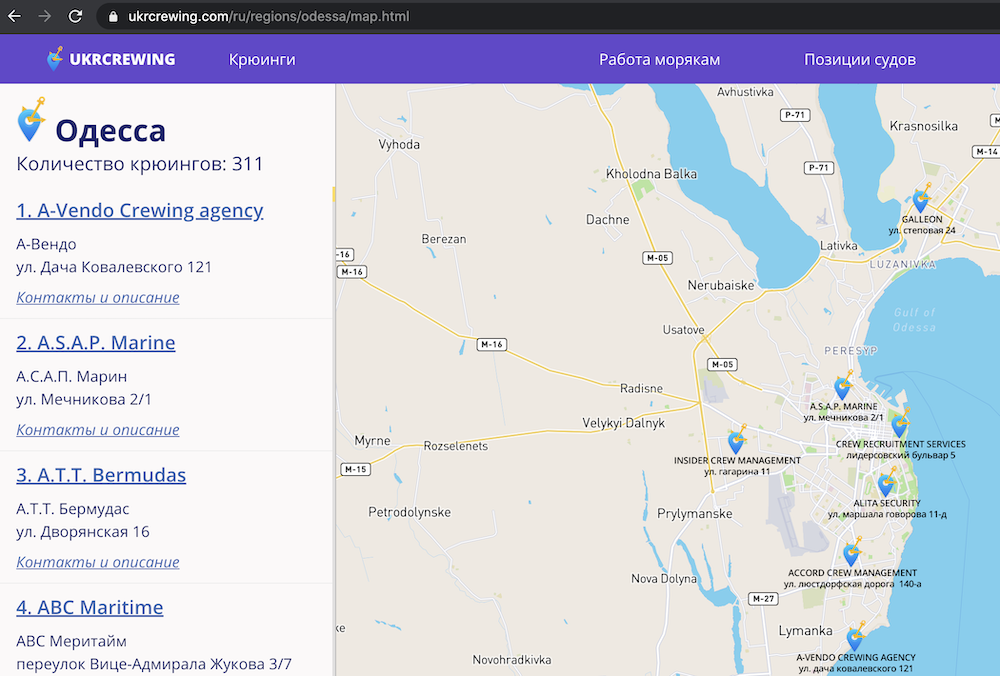Click the ул. Дача Ковалевского 121 address
This screenshot has width=1000, height=676.
114,267
